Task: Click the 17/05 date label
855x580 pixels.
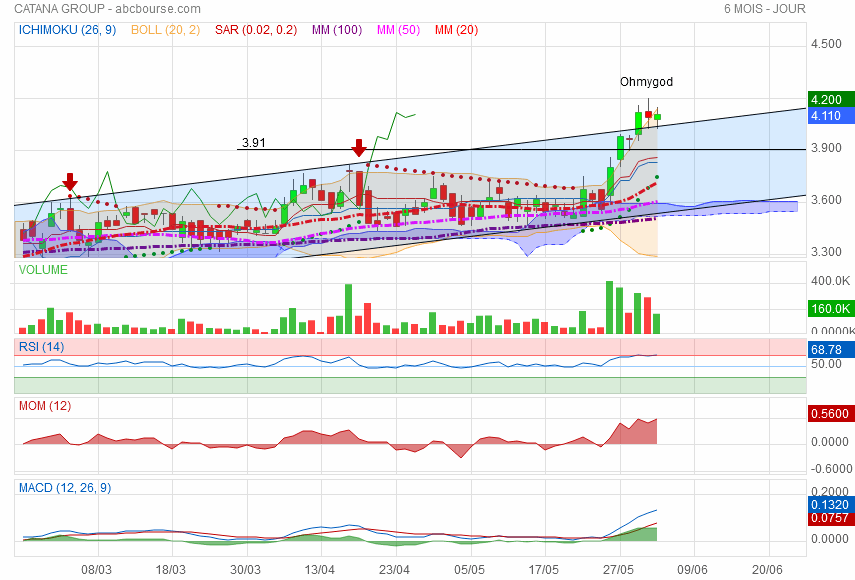Action: coord(544,570)
